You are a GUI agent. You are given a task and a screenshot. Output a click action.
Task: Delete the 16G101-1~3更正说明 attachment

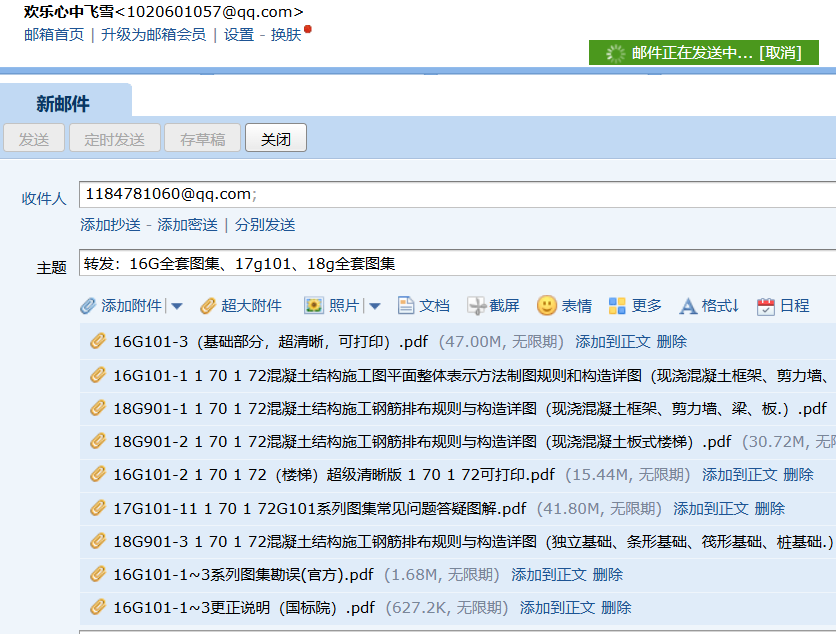616,607
